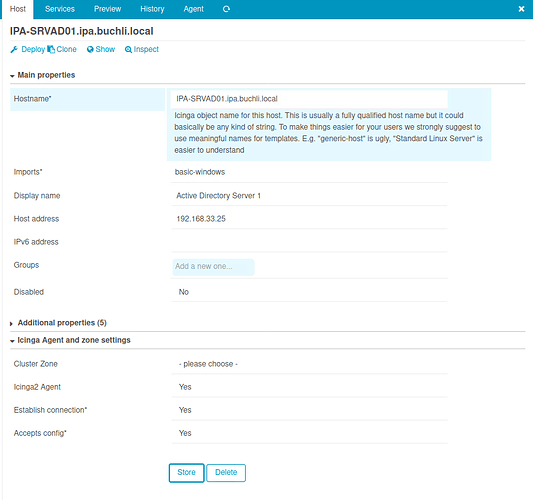This screenshot has width=533, height=500.
Task: Switch to the Agent tab
Action: (x=193, y=9)
